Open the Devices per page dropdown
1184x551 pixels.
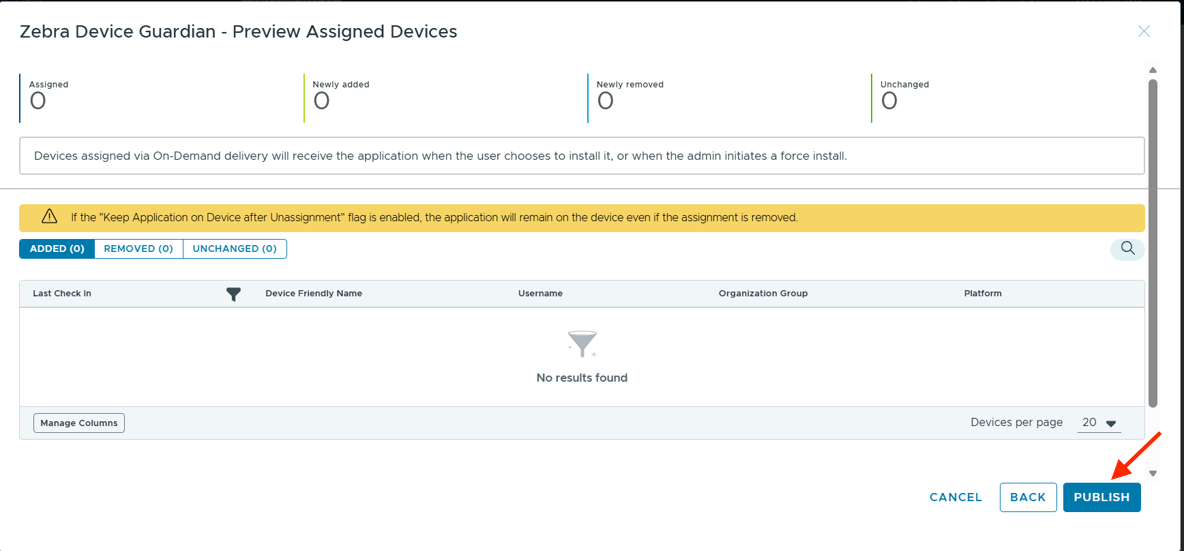tap(1099, 423)
